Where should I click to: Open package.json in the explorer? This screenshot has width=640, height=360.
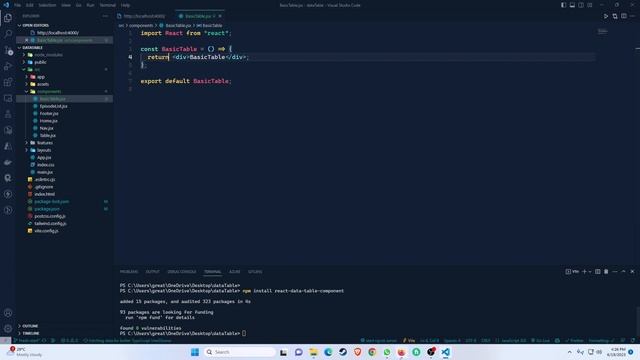[47, 209]
